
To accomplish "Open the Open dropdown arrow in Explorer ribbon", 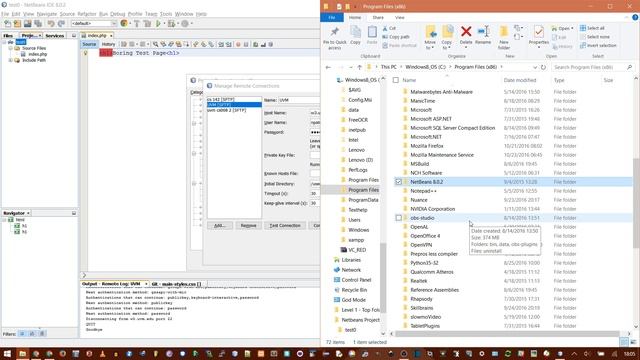I will 572,28.
